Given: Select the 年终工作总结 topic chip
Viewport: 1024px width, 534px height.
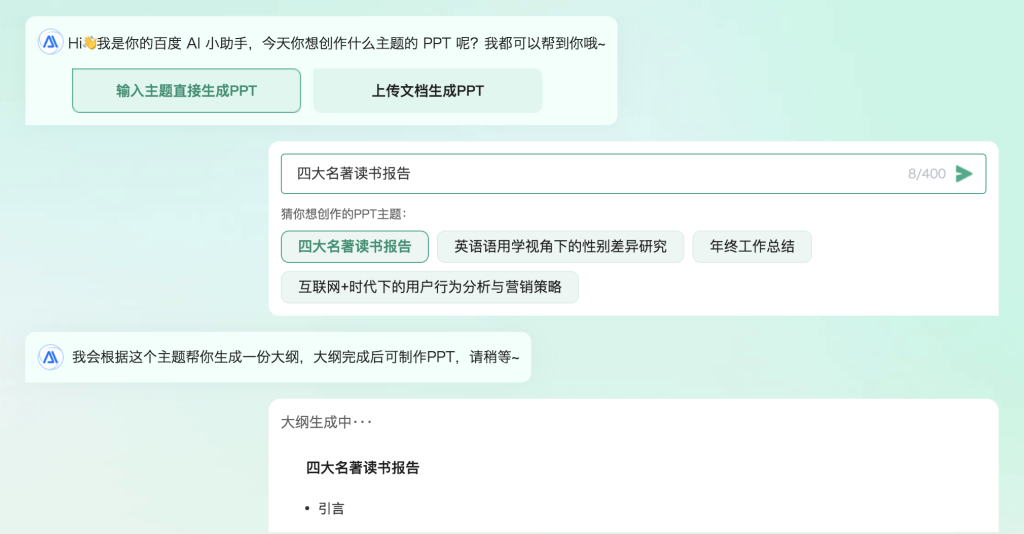Looking at the screenshot, I should pos(752,247).
